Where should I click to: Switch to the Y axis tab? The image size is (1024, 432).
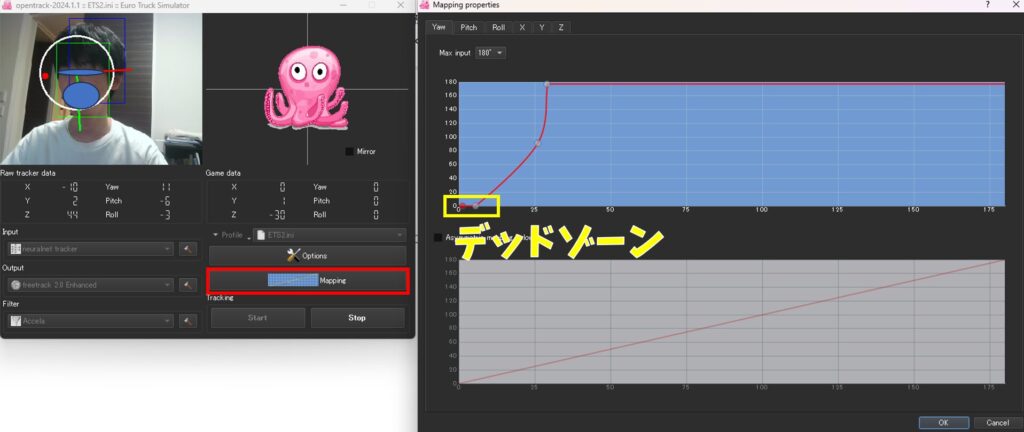541,27
